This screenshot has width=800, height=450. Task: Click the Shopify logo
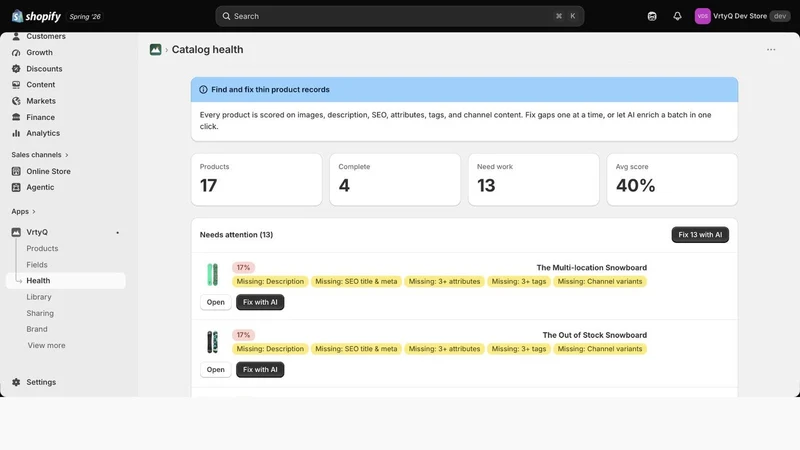pos(36,16)
